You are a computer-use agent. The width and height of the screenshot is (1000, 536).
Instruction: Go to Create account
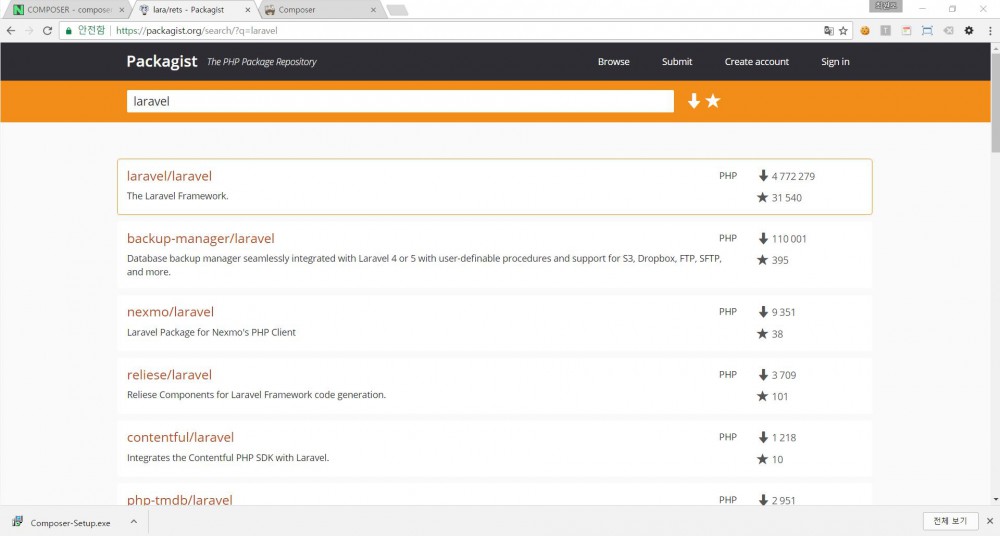[756, 62]
